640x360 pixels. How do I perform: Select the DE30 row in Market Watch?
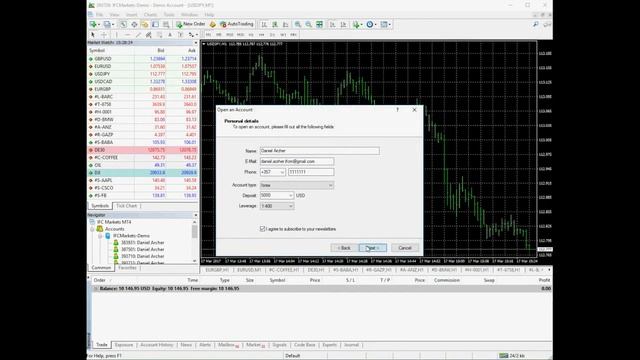pos(143,150)
